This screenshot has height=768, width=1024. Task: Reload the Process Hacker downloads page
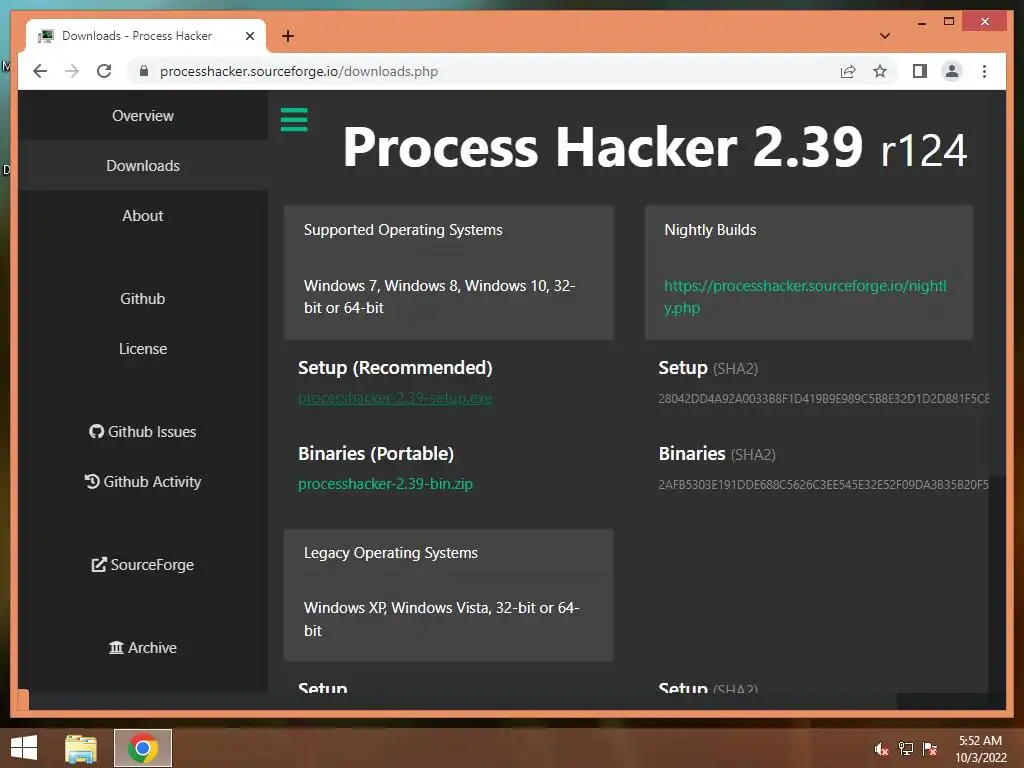(104, 71)
